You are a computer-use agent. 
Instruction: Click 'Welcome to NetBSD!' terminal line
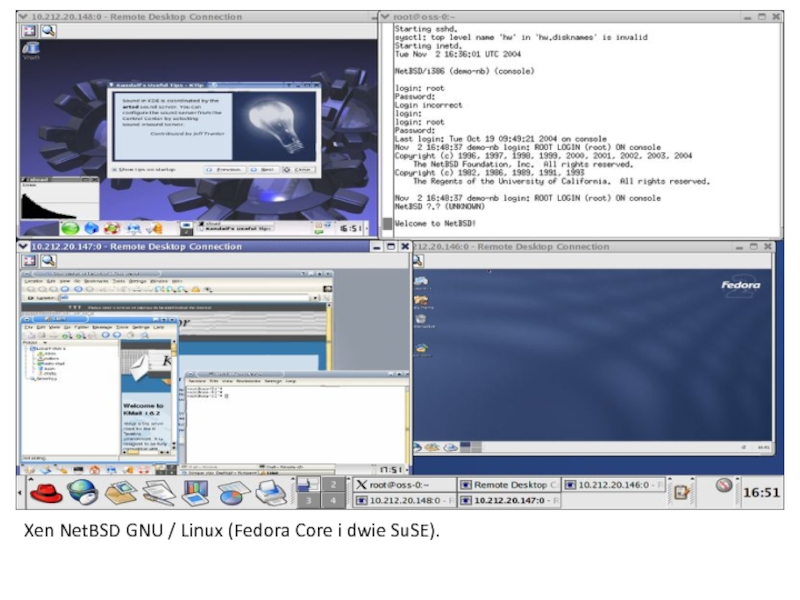coord(435,223)
